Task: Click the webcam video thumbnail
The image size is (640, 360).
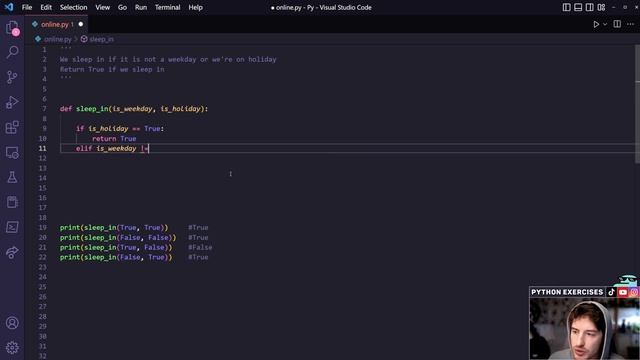Action: [584, 329]
